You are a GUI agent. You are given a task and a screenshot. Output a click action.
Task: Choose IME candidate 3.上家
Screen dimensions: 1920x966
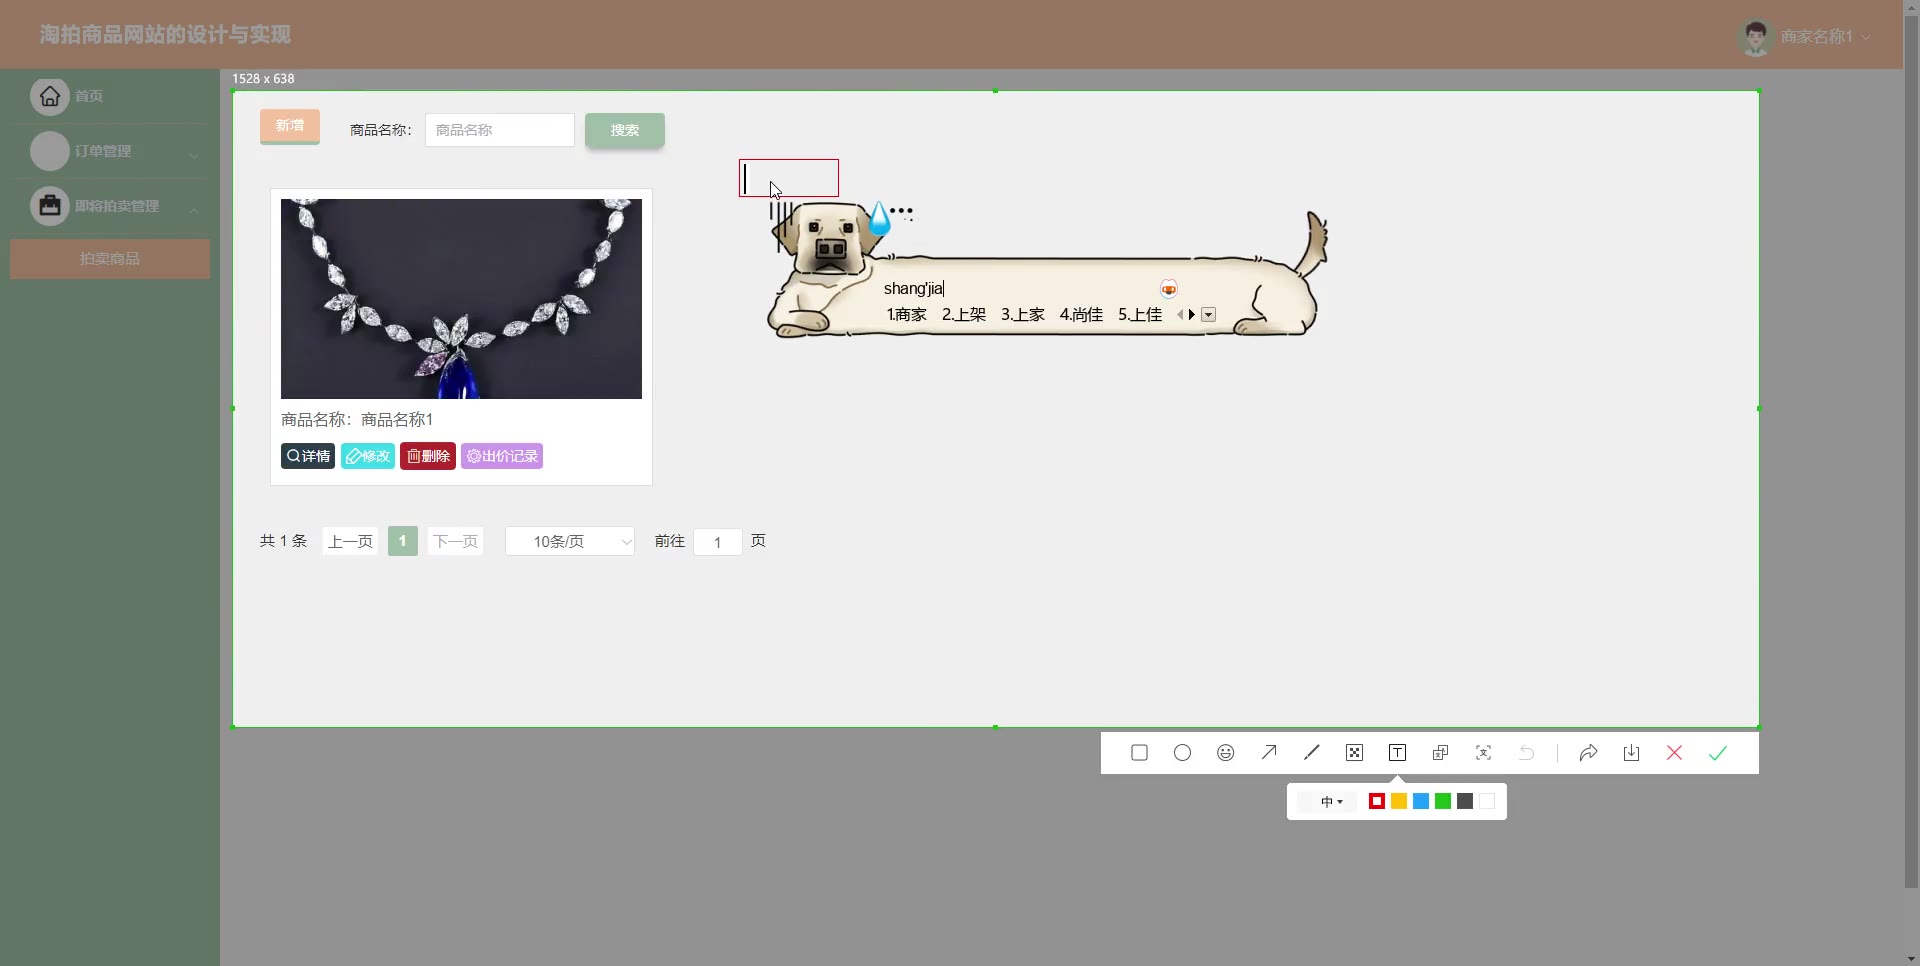click(1023, 315)
